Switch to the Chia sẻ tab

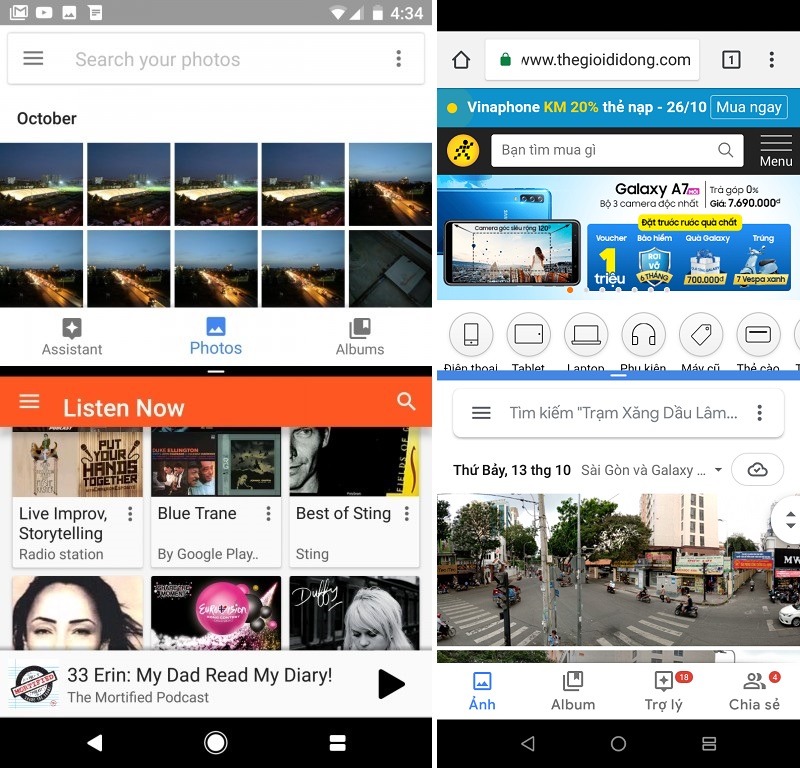click(x=754, y=691)
